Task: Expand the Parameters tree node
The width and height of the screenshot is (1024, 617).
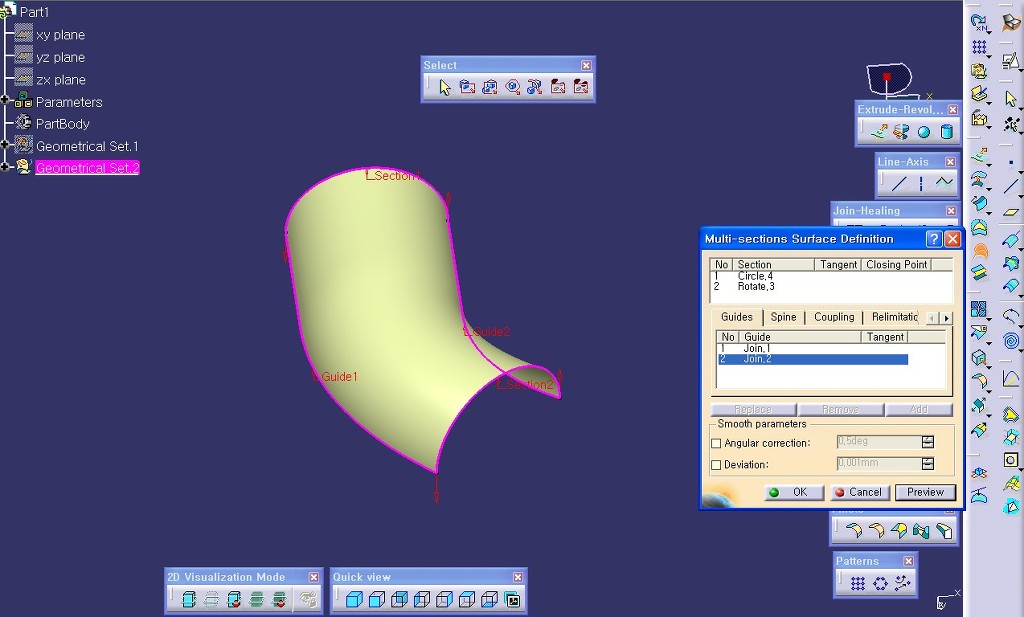Action: (5, 101)
